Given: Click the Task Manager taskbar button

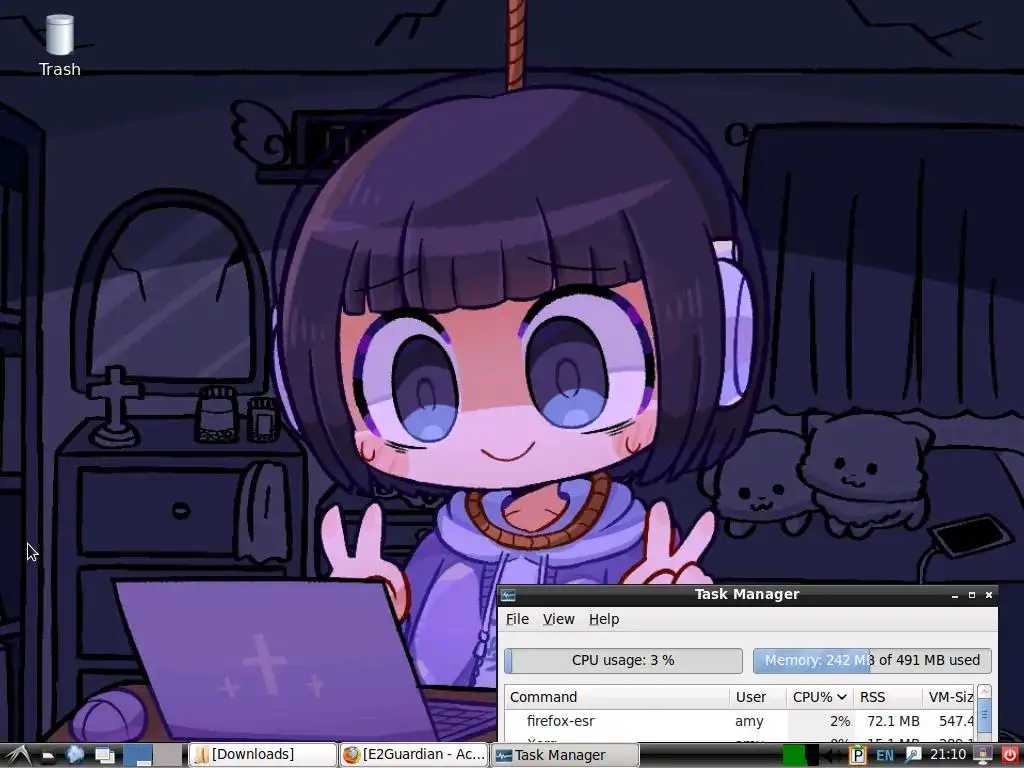Looking at the screenshot, I should click(x=564, y=755).
